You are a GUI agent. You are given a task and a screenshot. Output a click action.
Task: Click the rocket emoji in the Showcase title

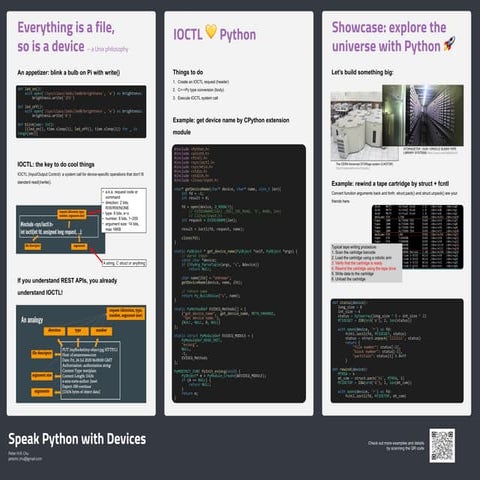(x=449, y=44)
